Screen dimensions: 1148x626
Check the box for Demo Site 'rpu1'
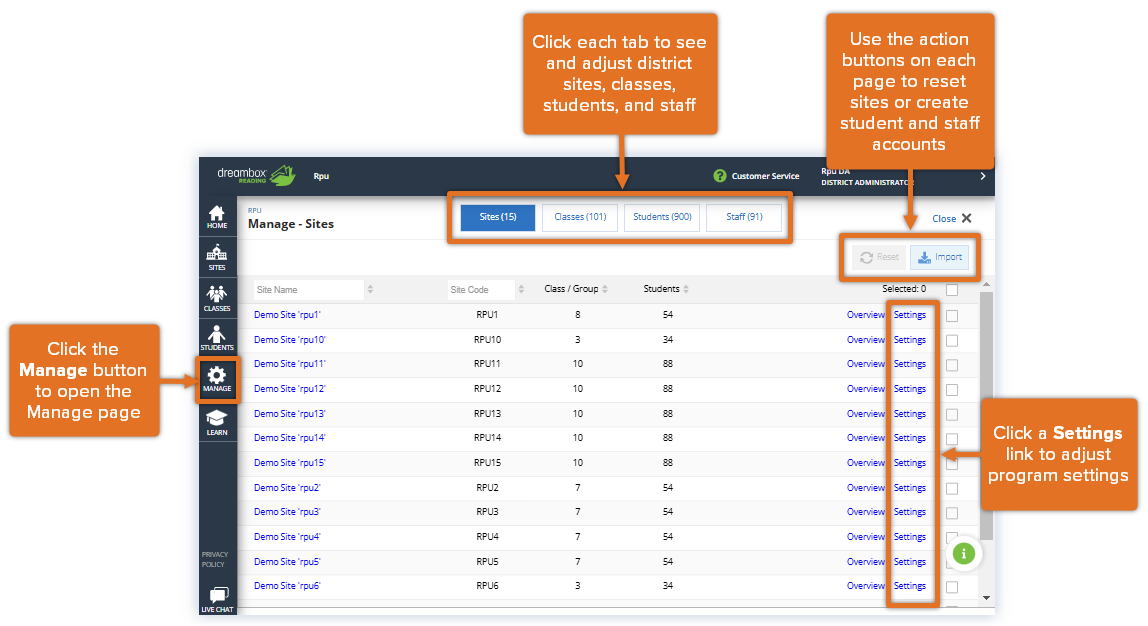pos(952,316)
